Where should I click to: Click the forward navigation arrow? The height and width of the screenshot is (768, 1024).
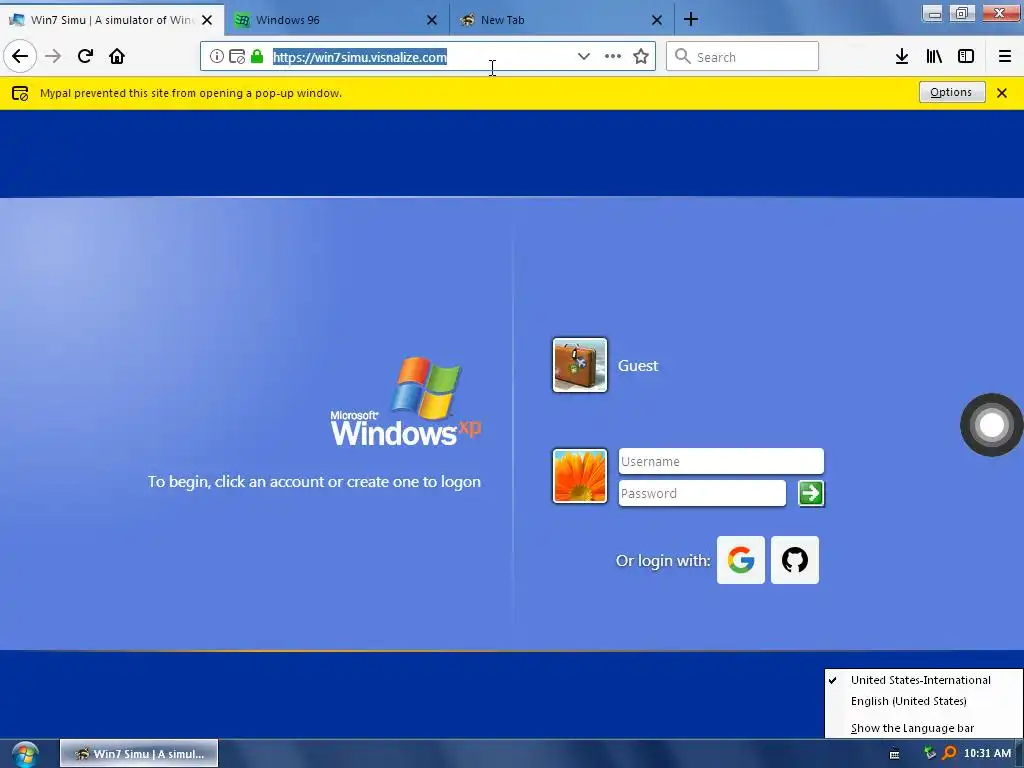click(53, 56)
